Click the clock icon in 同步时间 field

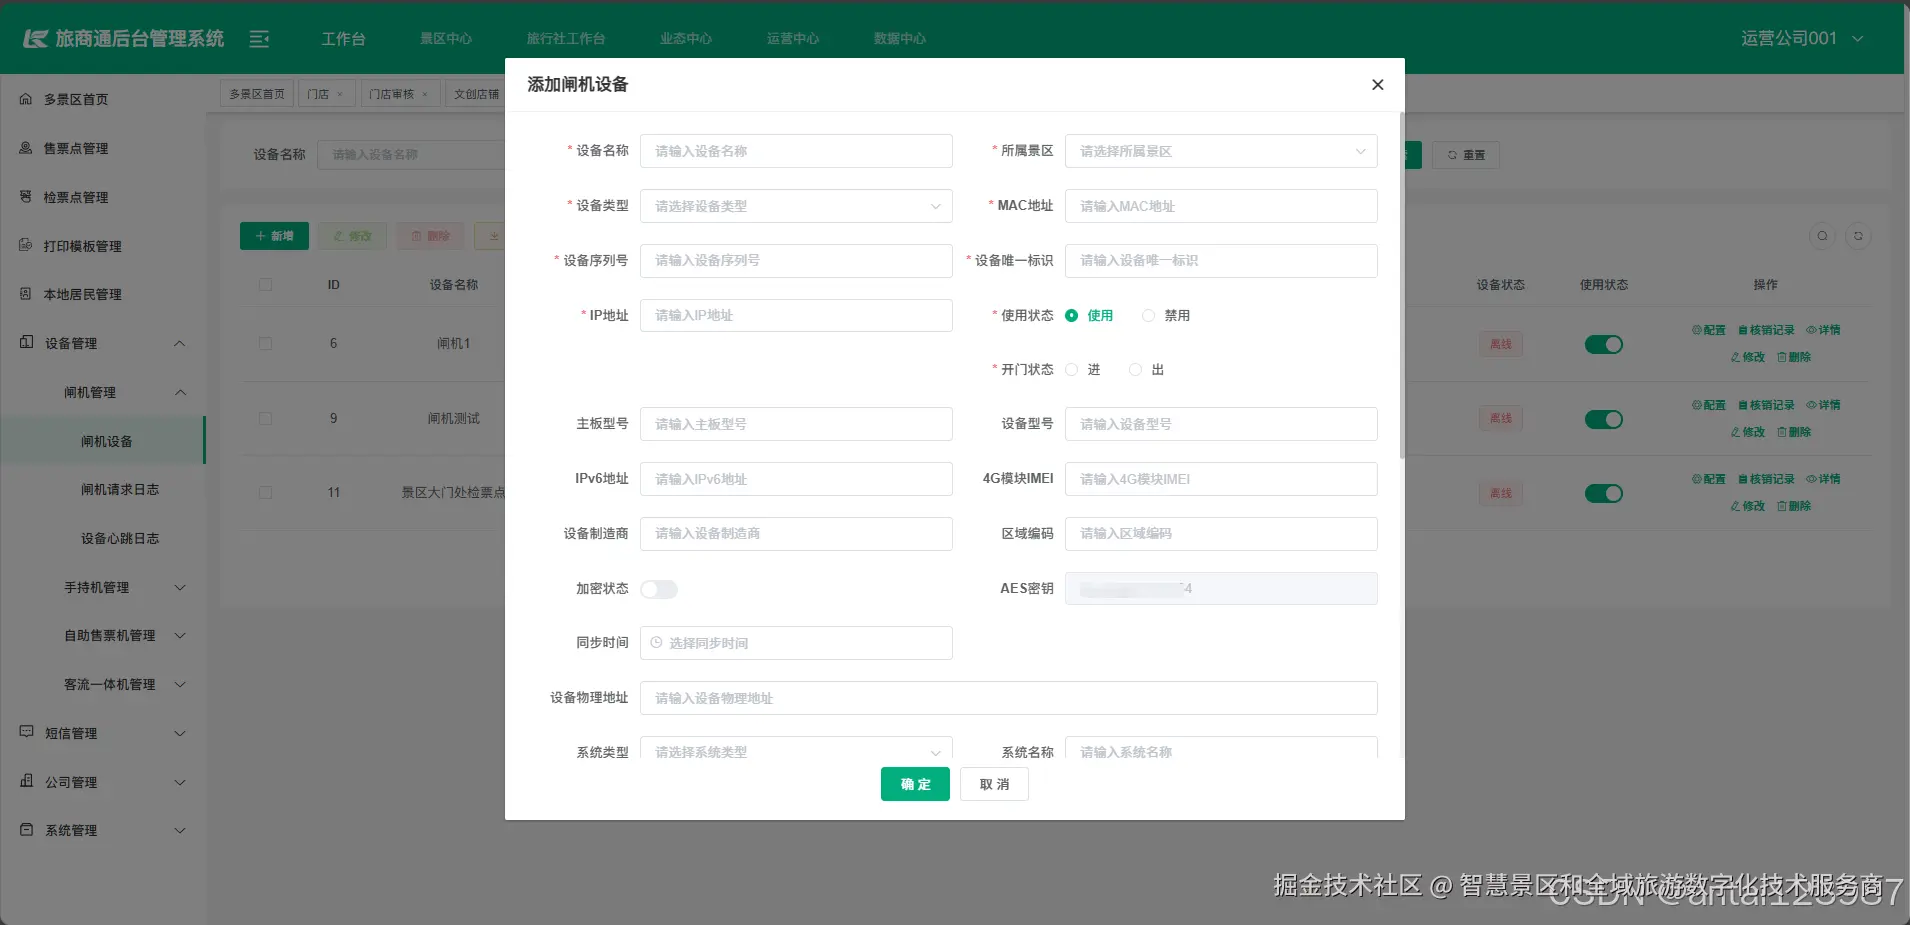click(657, 643)
